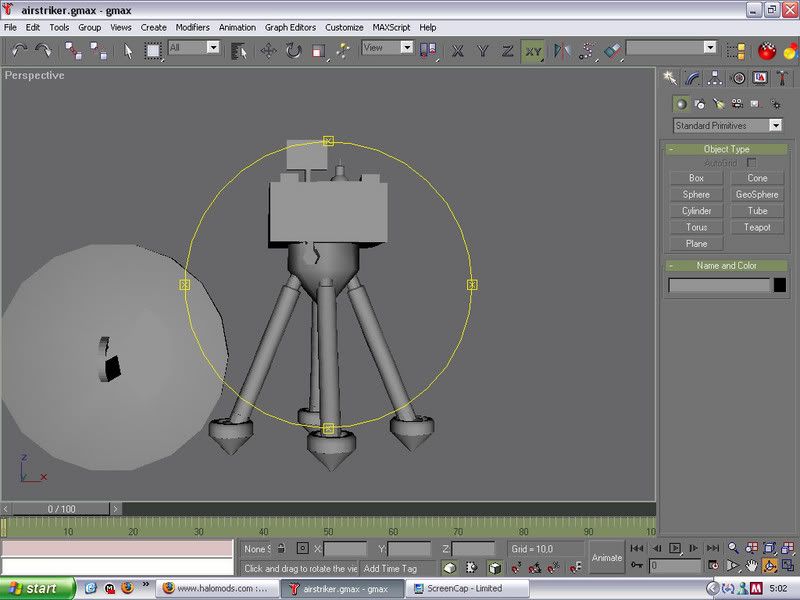Image resolution: width=800 pixels, height=600 pixels.
Task: Open the rectangular selection region flyout
Action: [x=153, y=51]
